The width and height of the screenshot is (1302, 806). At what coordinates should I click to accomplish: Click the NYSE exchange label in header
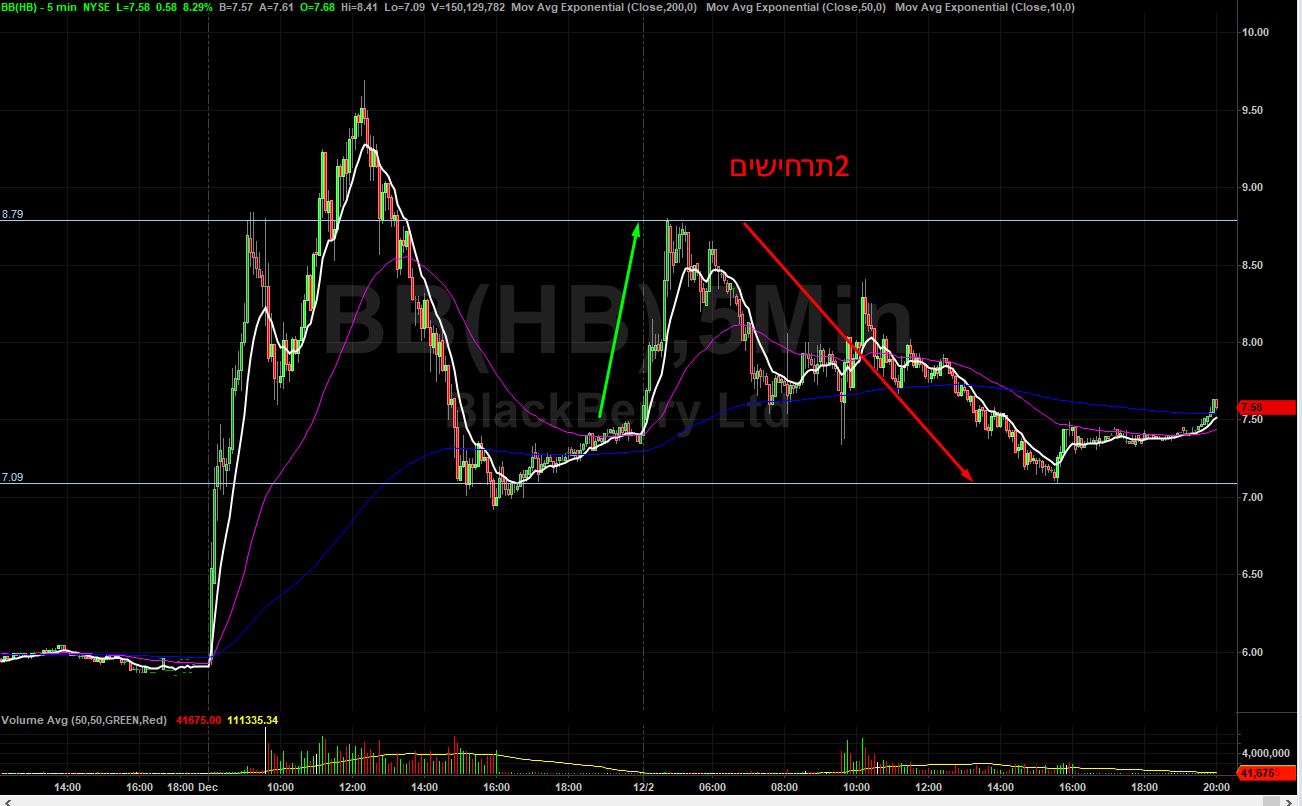click(x=97, y=7)
